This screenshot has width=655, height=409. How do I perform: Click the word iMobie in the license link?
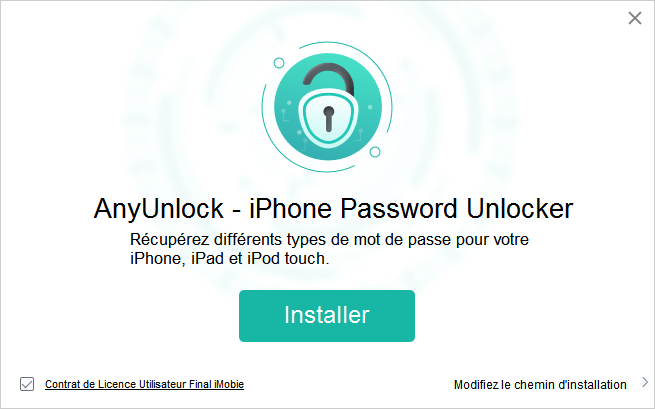tap(229, 384)
